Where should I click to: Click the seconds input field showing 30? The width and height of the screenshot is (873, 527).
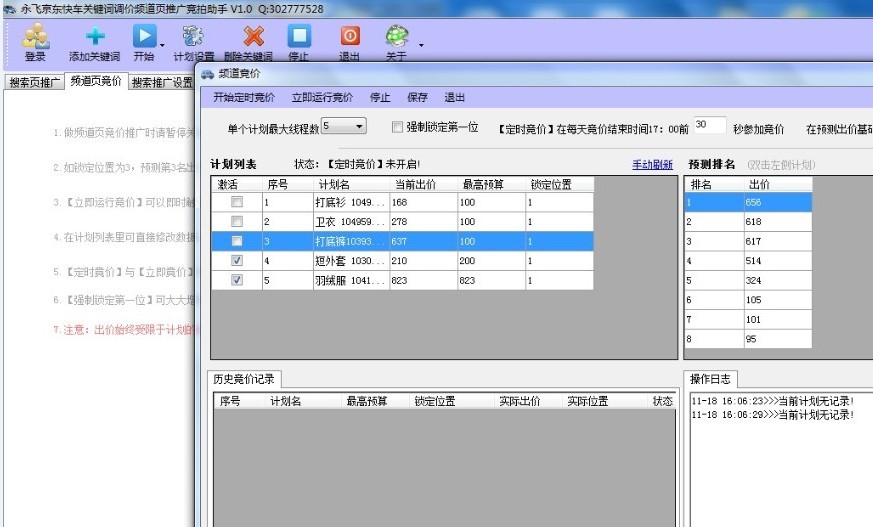(x=710, y=125)
